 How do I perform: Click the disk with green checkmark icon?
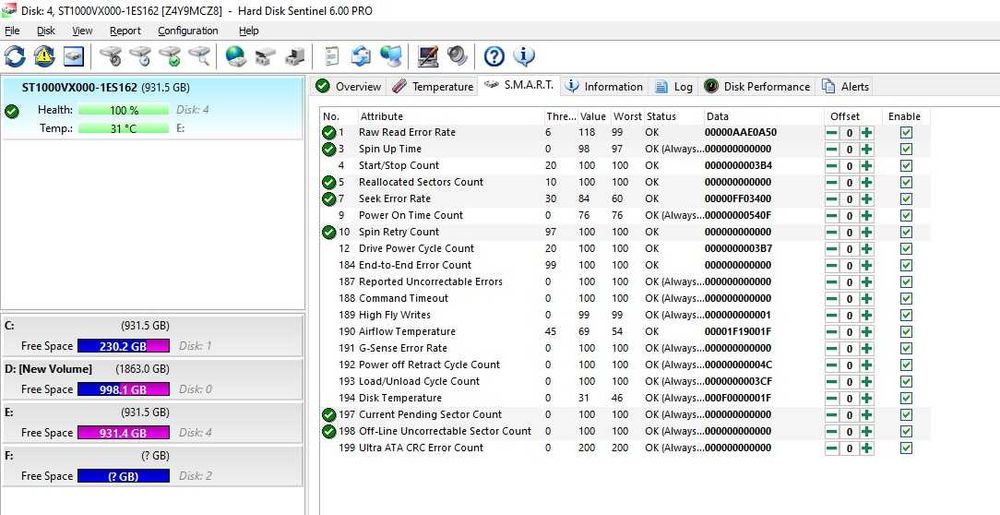point(170,56)
